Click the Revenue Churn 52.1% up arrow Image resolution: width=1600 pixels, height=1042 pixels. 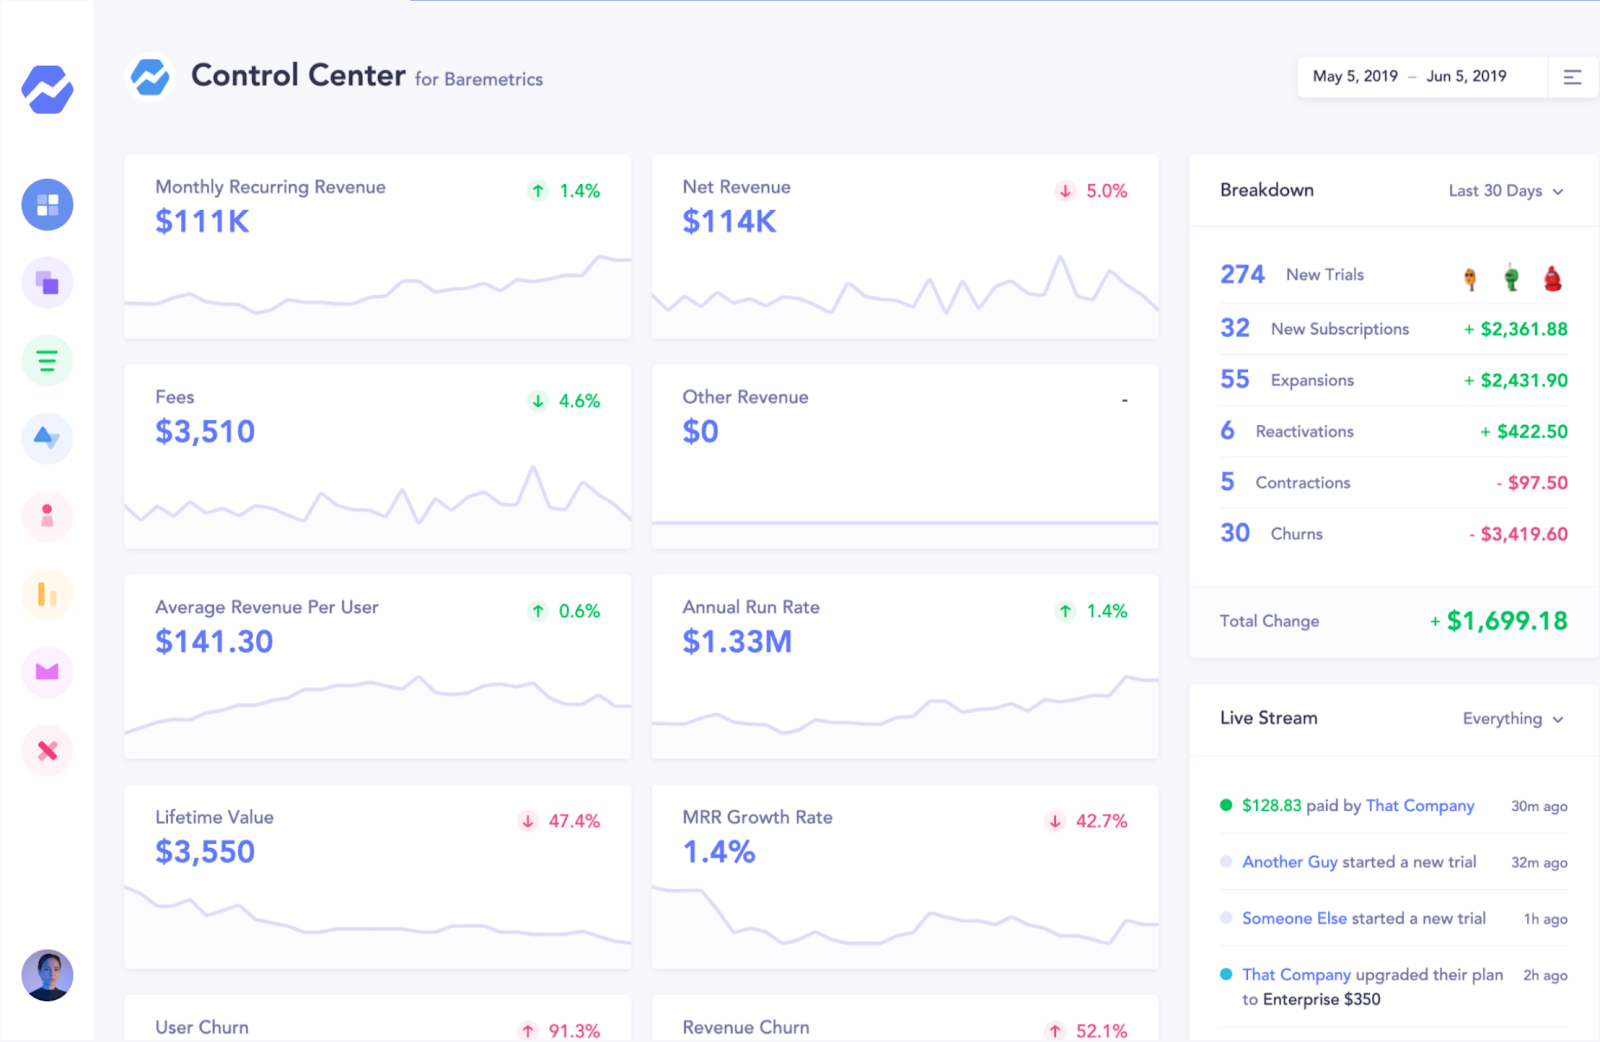point(1055,1031)
